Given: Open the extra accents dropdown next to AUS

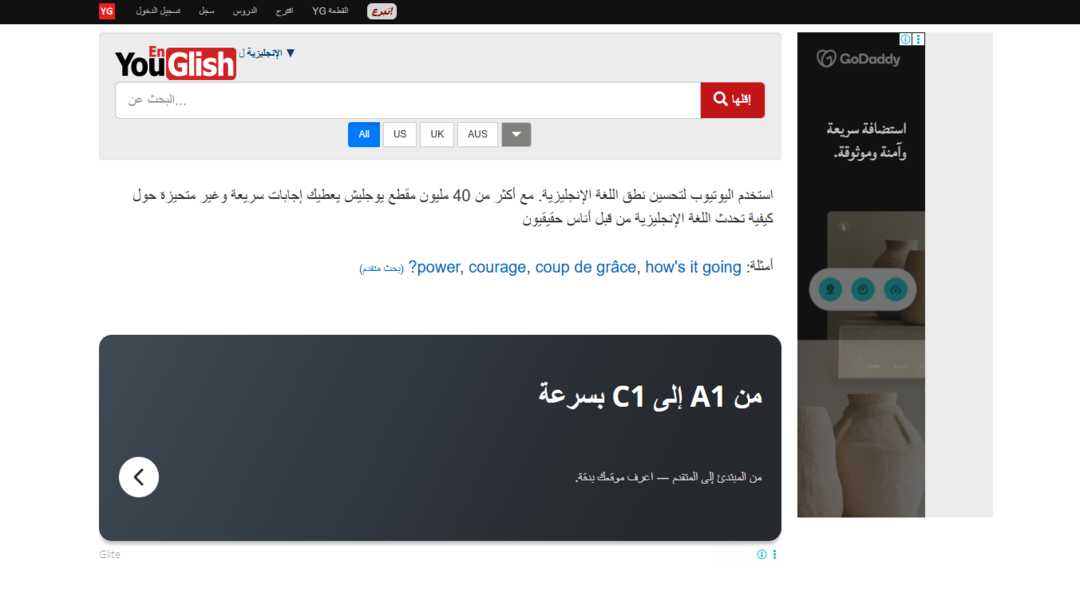Looking at the screenshot, I should [x=516, y=134].
